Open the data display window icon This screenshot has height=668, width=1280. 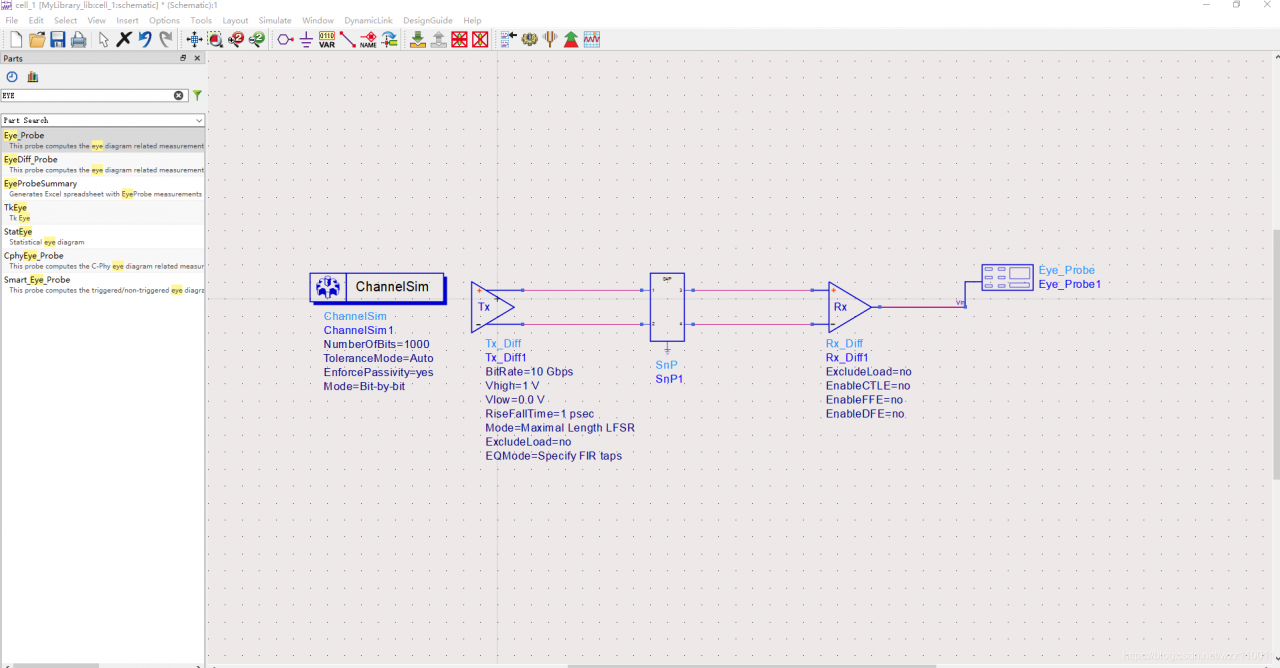[592, 40]
